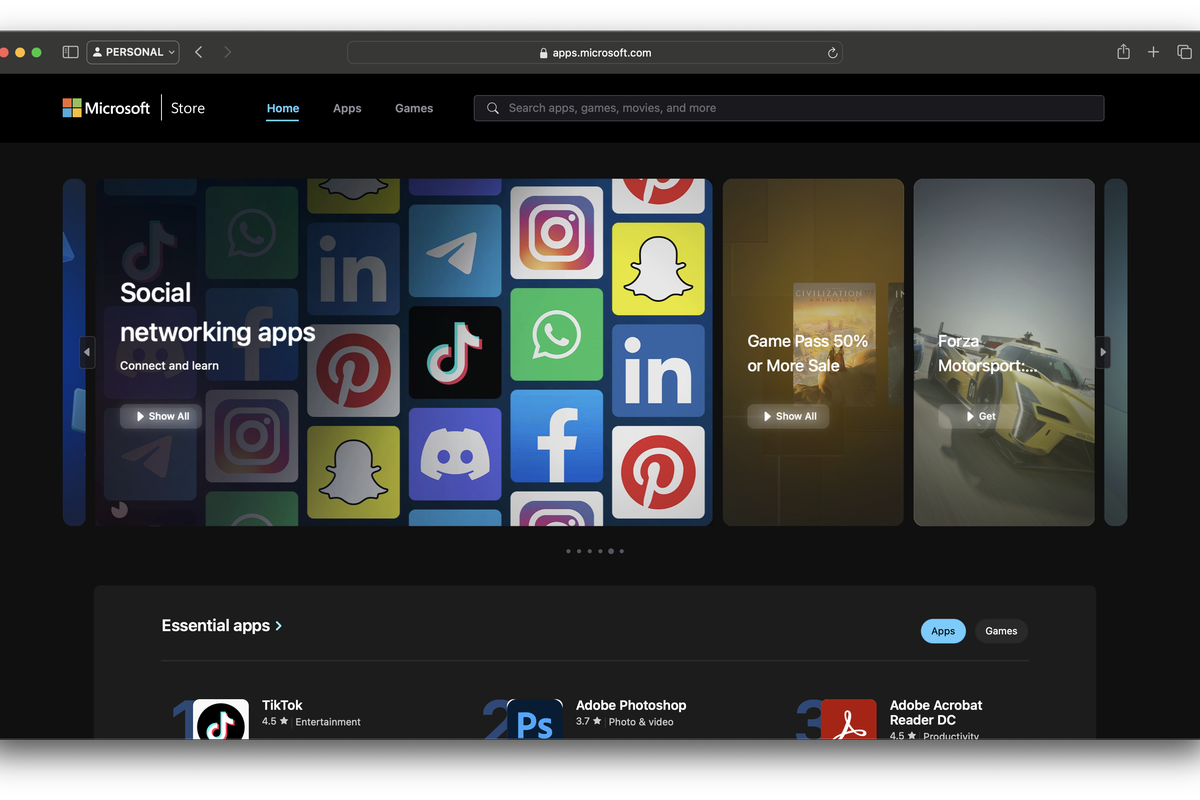Toggle the Safari sidebar
Viewport: 1200px width, 800px height.
(70, 51)
